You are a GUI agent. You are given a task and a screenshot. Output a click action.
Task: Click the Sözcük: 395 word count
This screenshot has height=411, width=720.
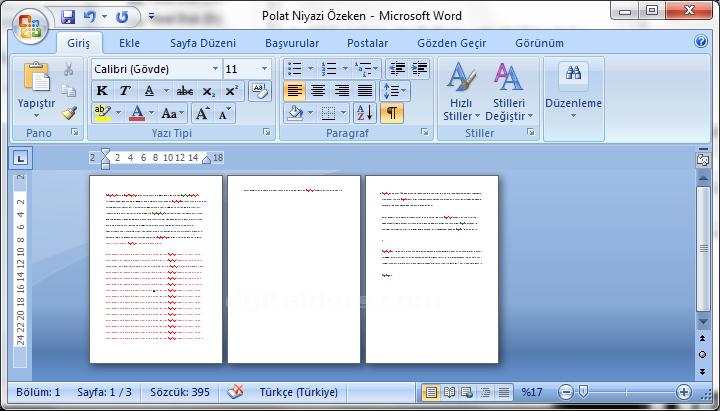(x=180, y=392)
